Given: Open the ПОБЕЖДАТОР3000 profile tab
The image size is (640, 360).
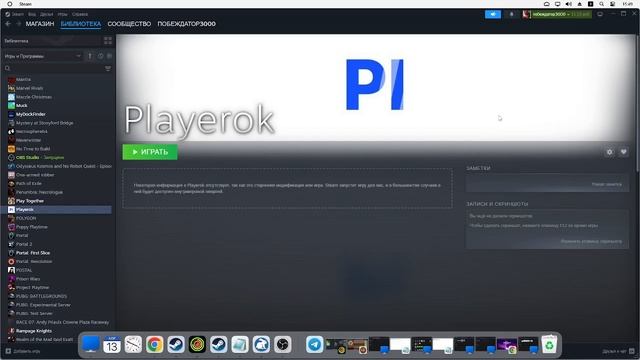Looking at the screenshot, I should coord(187,24).
